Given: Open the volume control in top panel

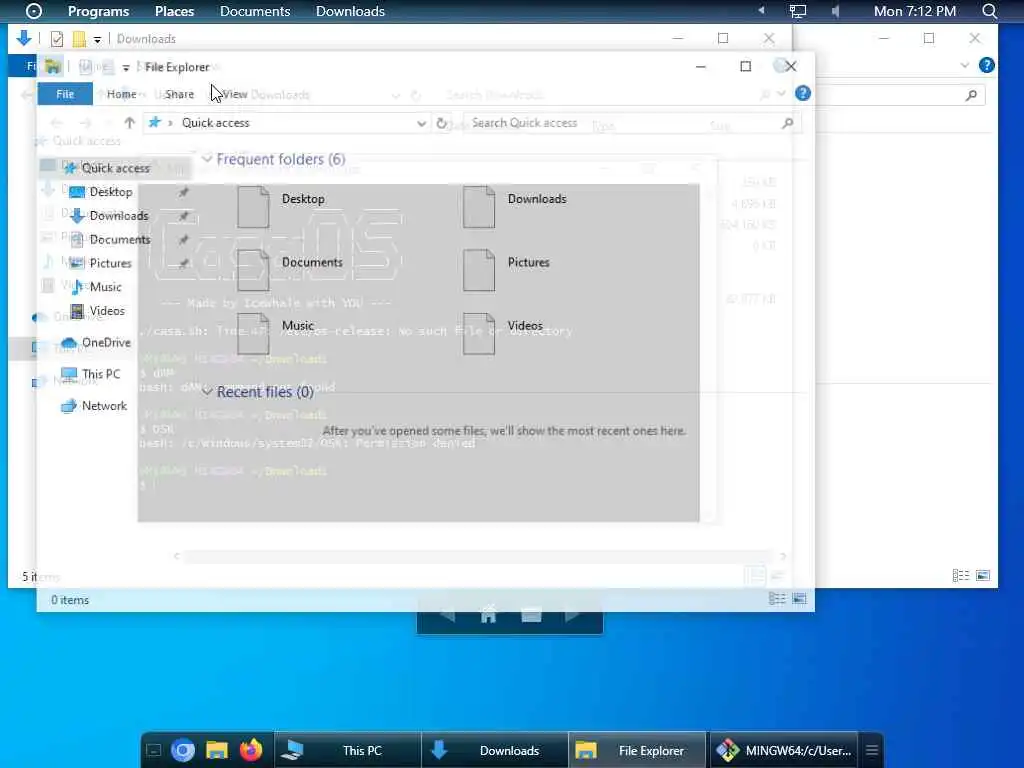Looking at the screenshot, I should pos(836,11).
